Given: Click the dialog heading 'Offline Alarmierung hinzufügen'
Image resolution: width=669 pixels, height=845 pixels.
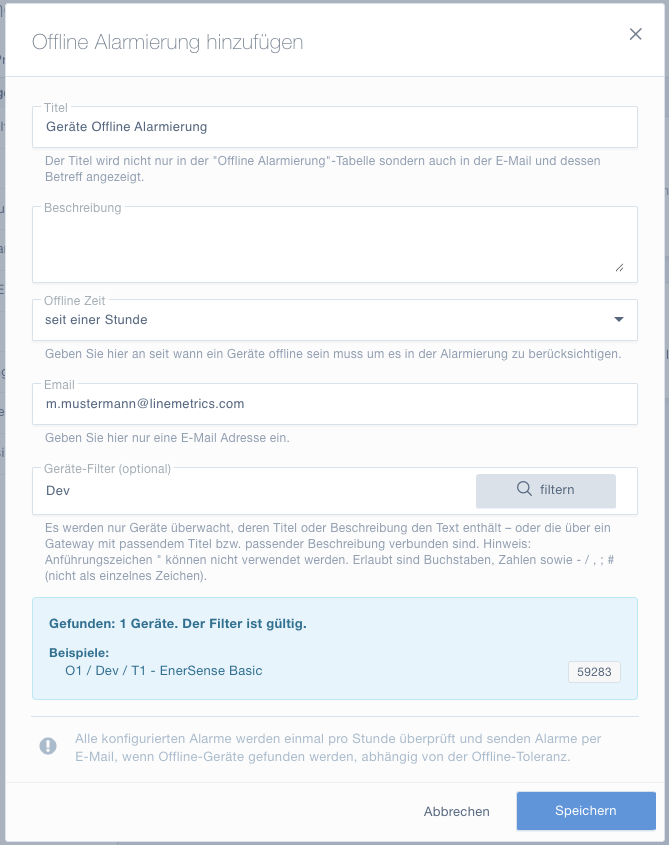Looking at the screenshot, I should click(x=168, y=42).
